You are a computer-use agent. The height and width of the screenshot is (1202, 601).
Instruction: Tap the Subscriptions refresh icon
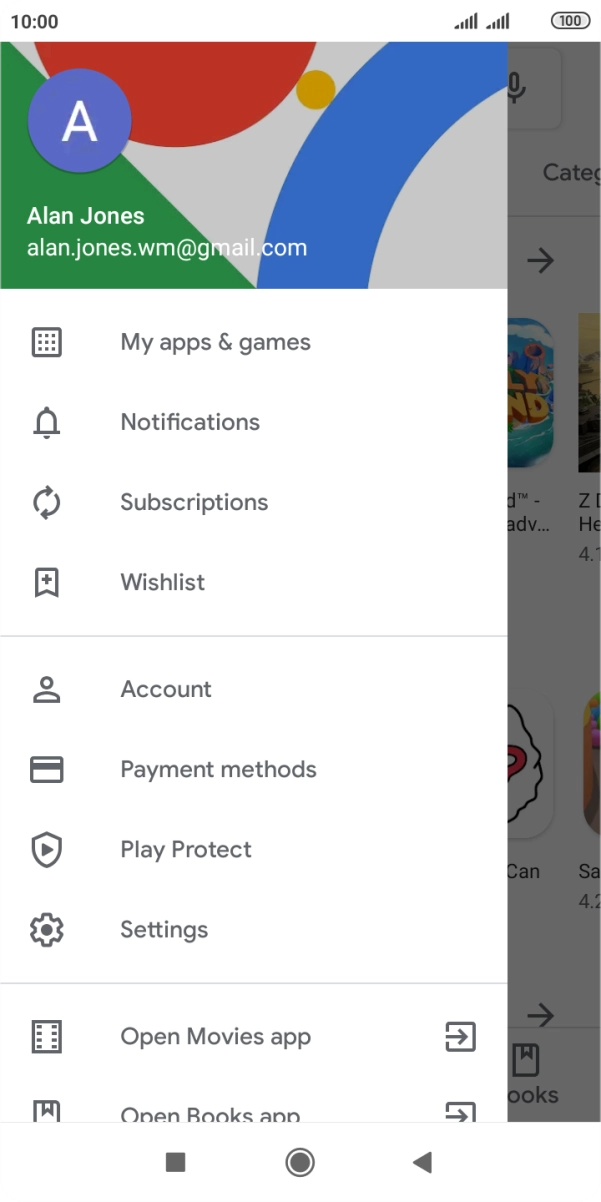click(x=47, y=502)
